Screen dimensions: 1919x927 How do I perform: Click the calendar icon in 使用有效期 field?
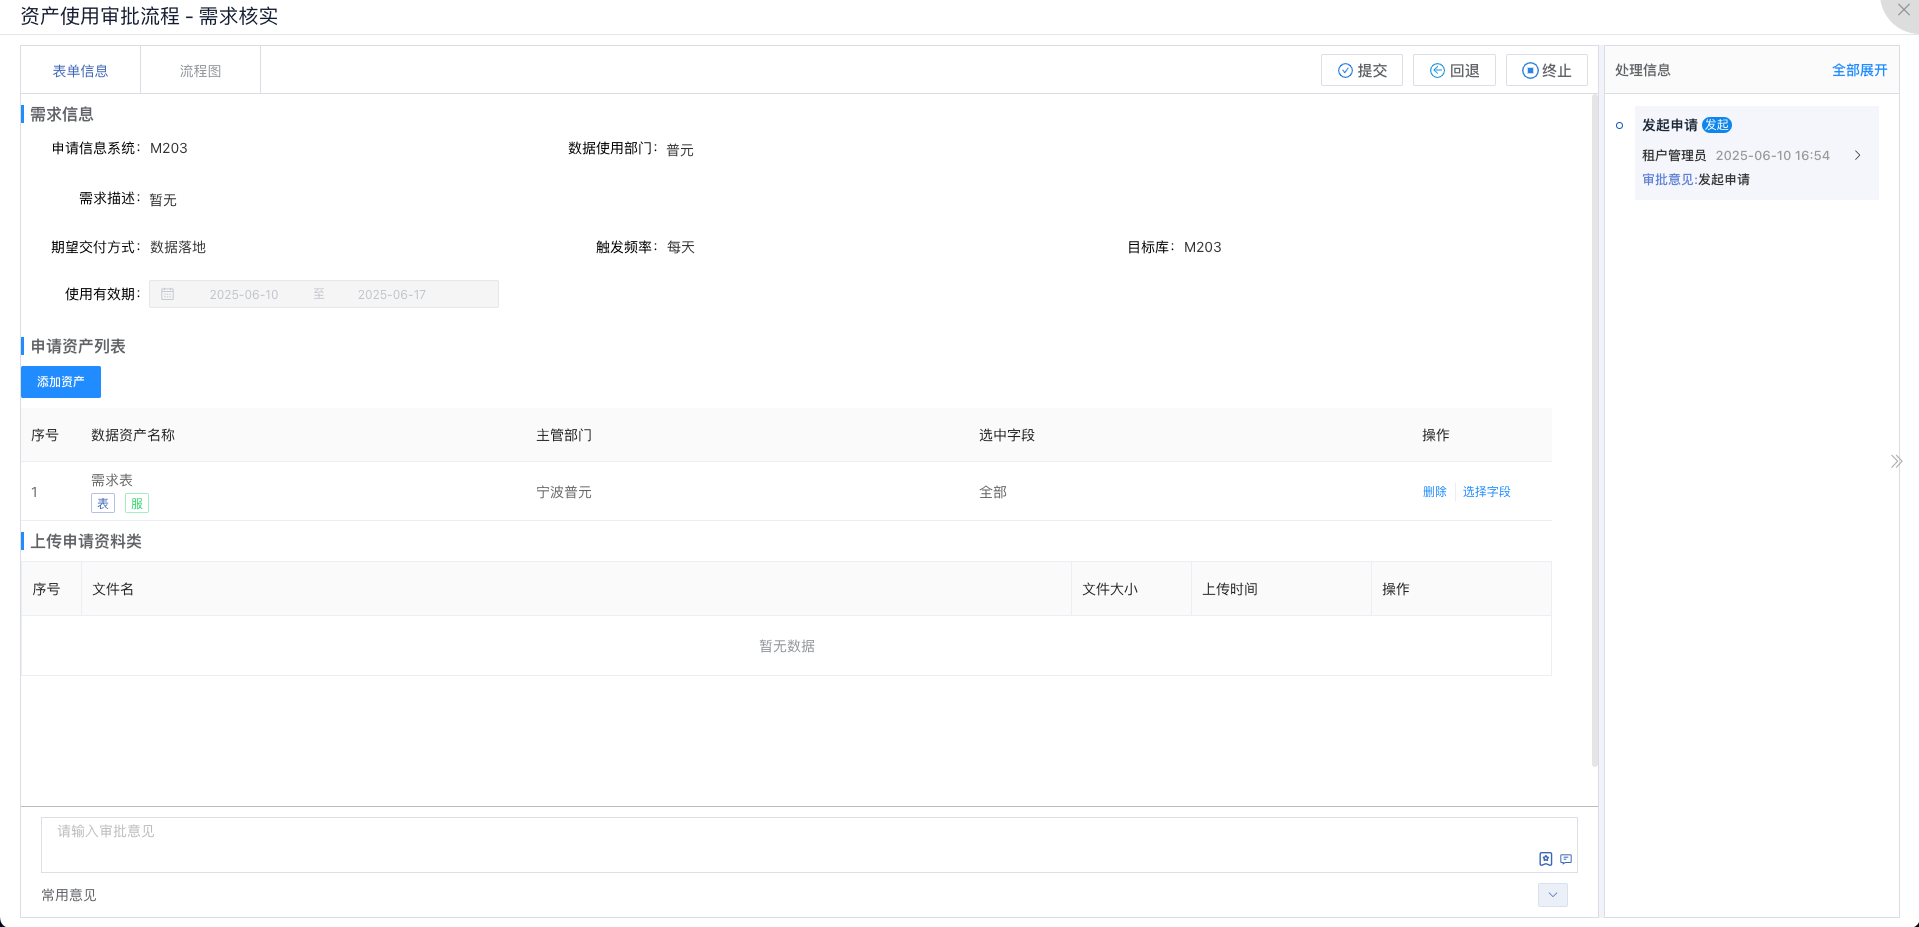(168, 293)
